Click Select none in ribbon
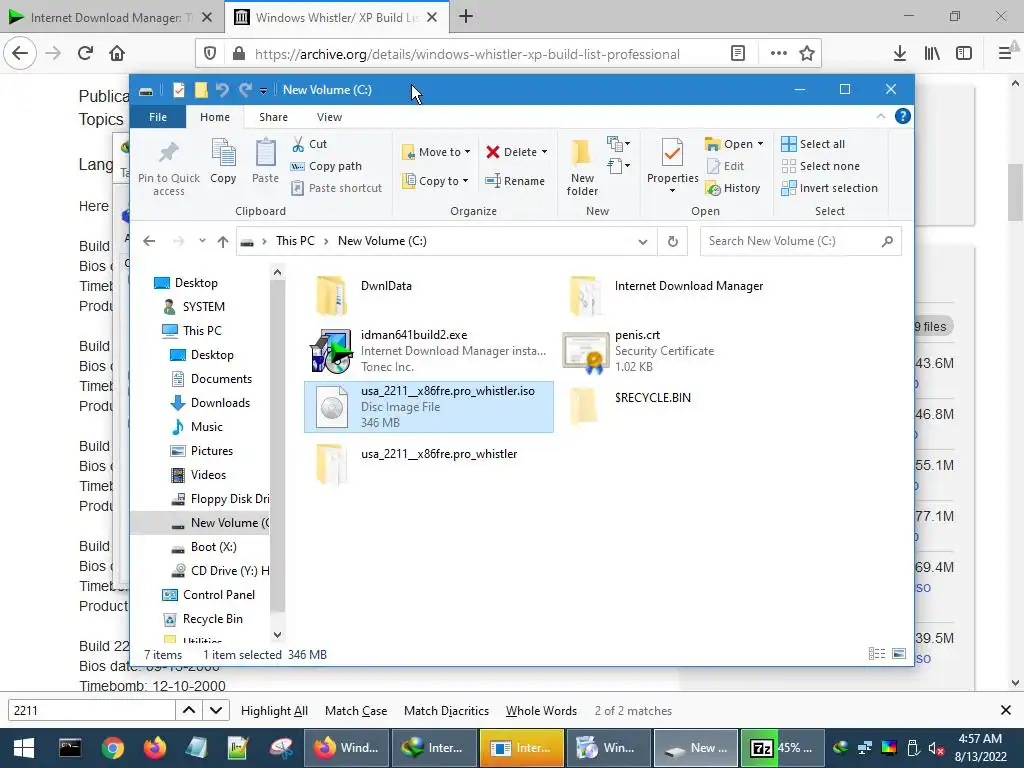This screenshot has width=1024, height=768. 820,166
